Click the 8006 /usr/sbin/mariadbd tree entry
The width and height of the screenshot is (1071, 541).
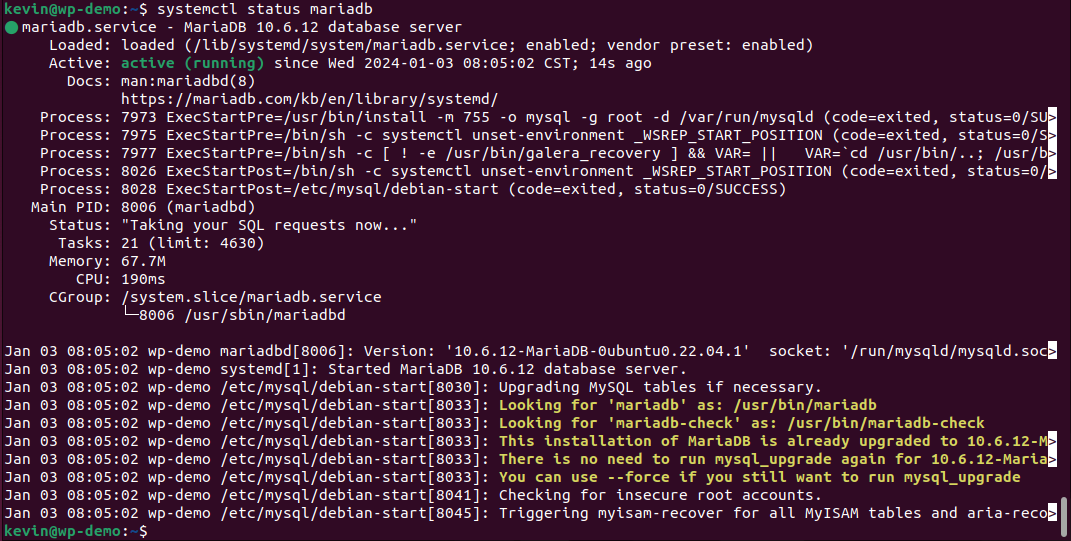tap(234, 316)
